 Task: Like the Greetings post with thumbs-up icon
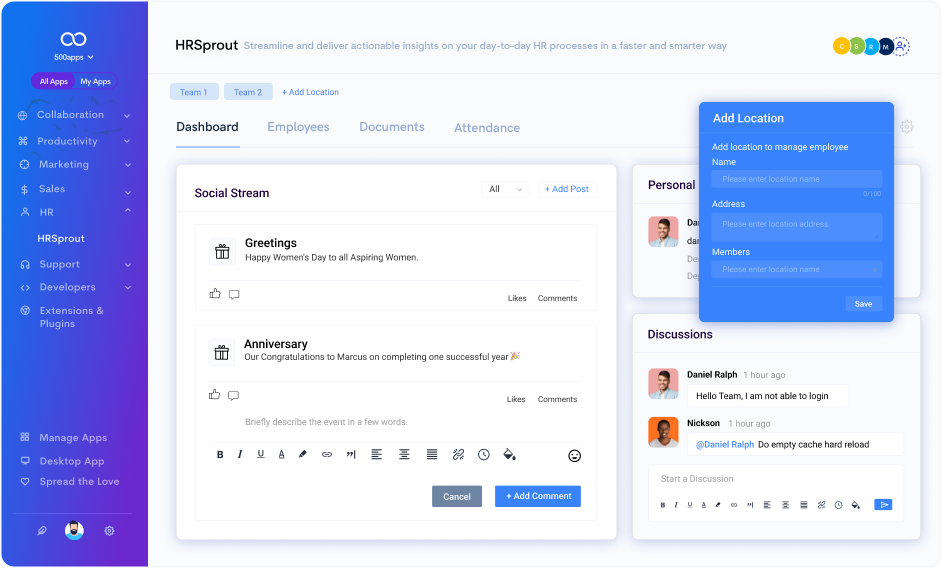coord(215,294)
